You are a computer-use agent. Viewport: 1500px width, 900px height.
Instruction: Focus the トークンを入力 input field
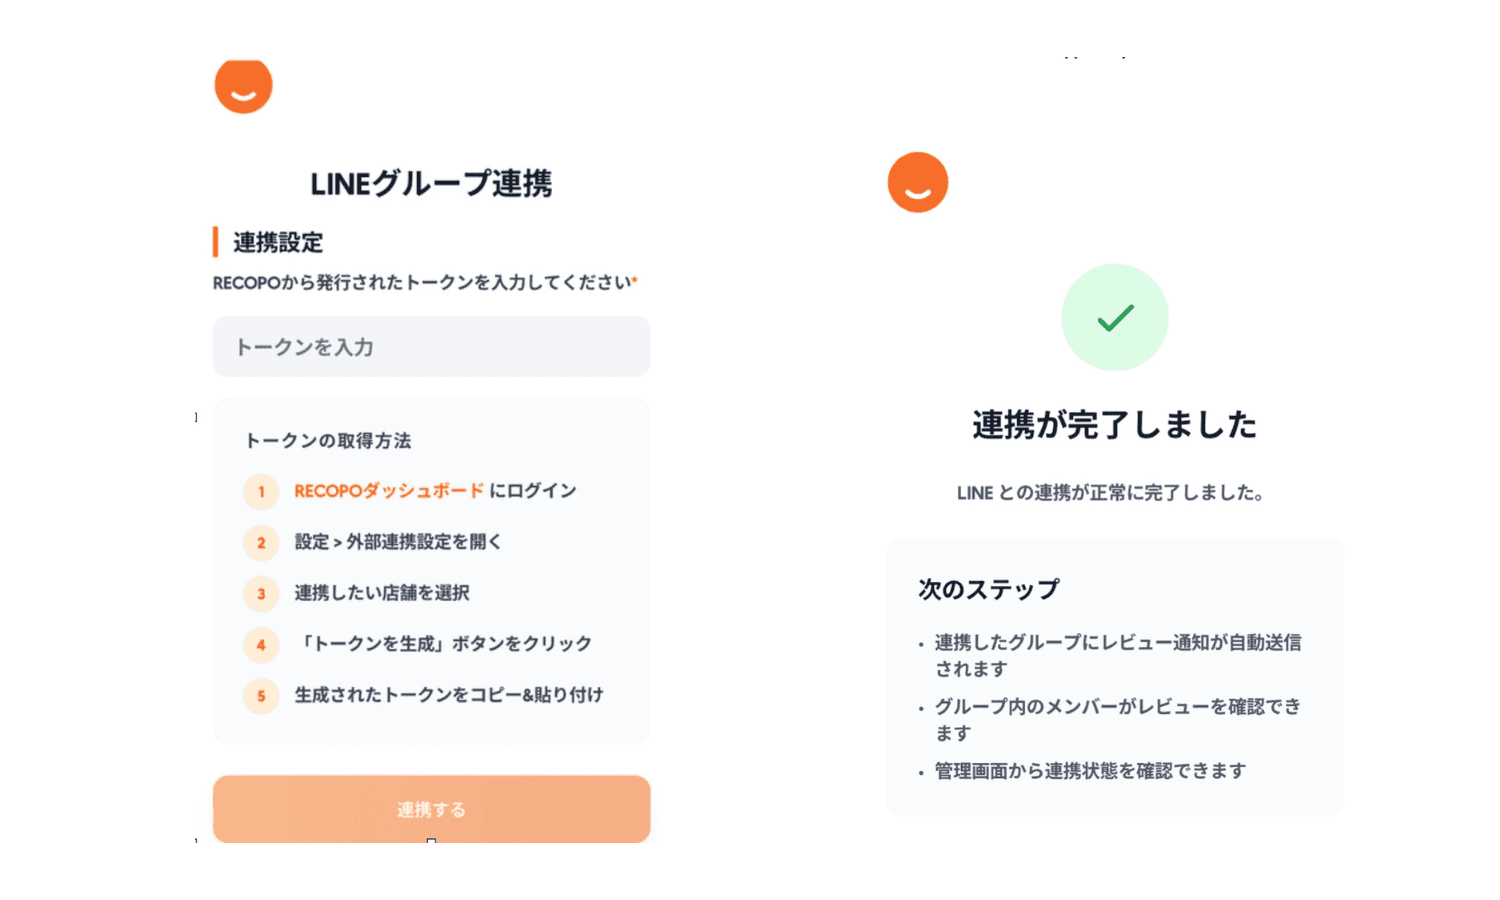431,347
